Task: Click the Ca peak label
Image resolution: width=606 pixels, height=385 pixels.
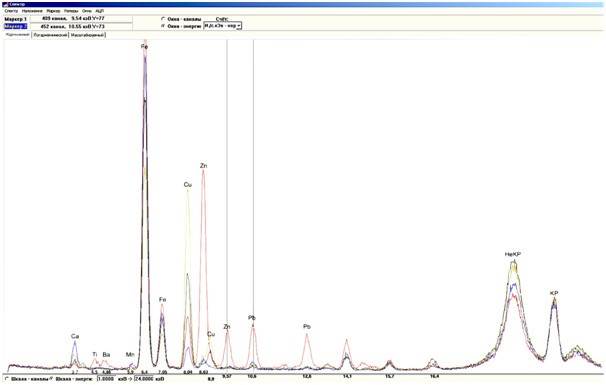Action: click(x=75, y=336)
